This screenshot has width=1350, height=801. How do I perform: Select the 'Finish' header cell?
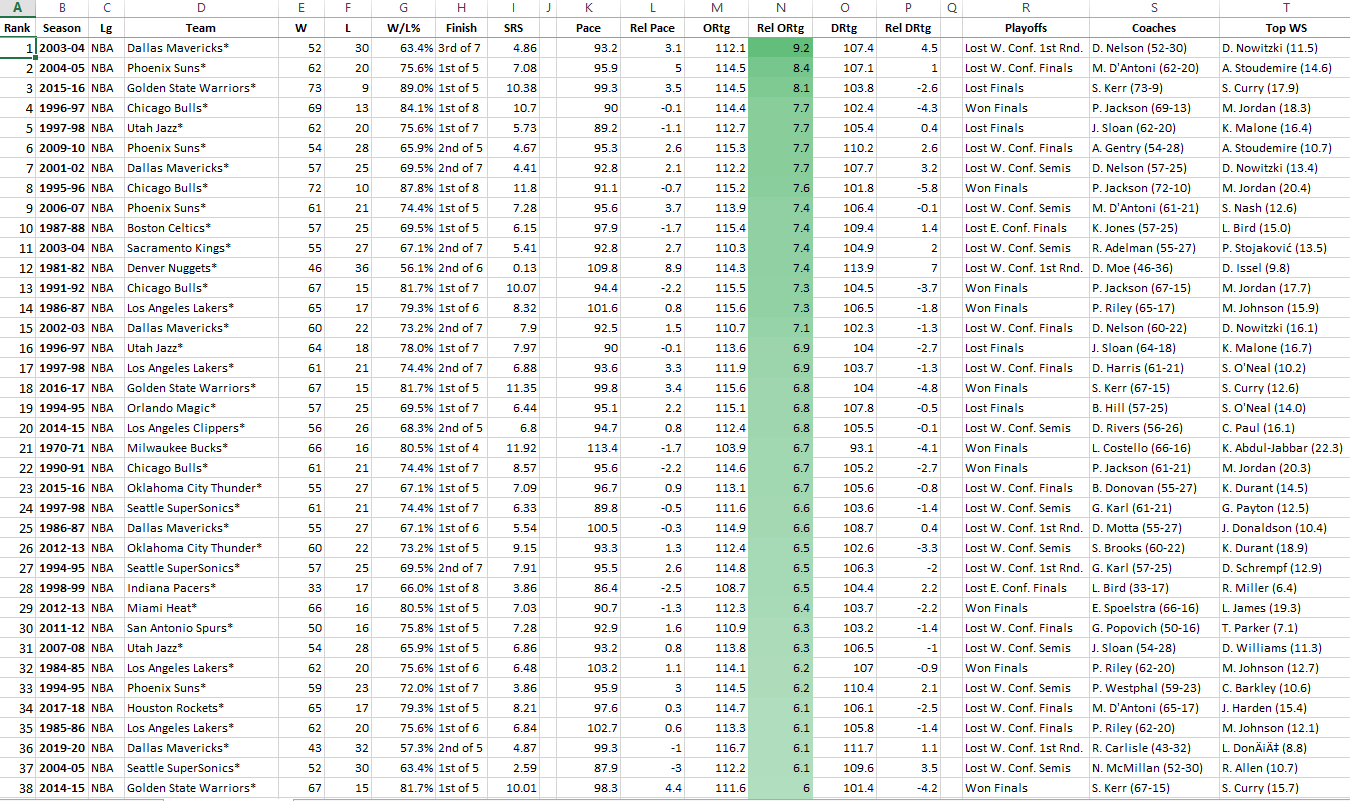(462, 28)
